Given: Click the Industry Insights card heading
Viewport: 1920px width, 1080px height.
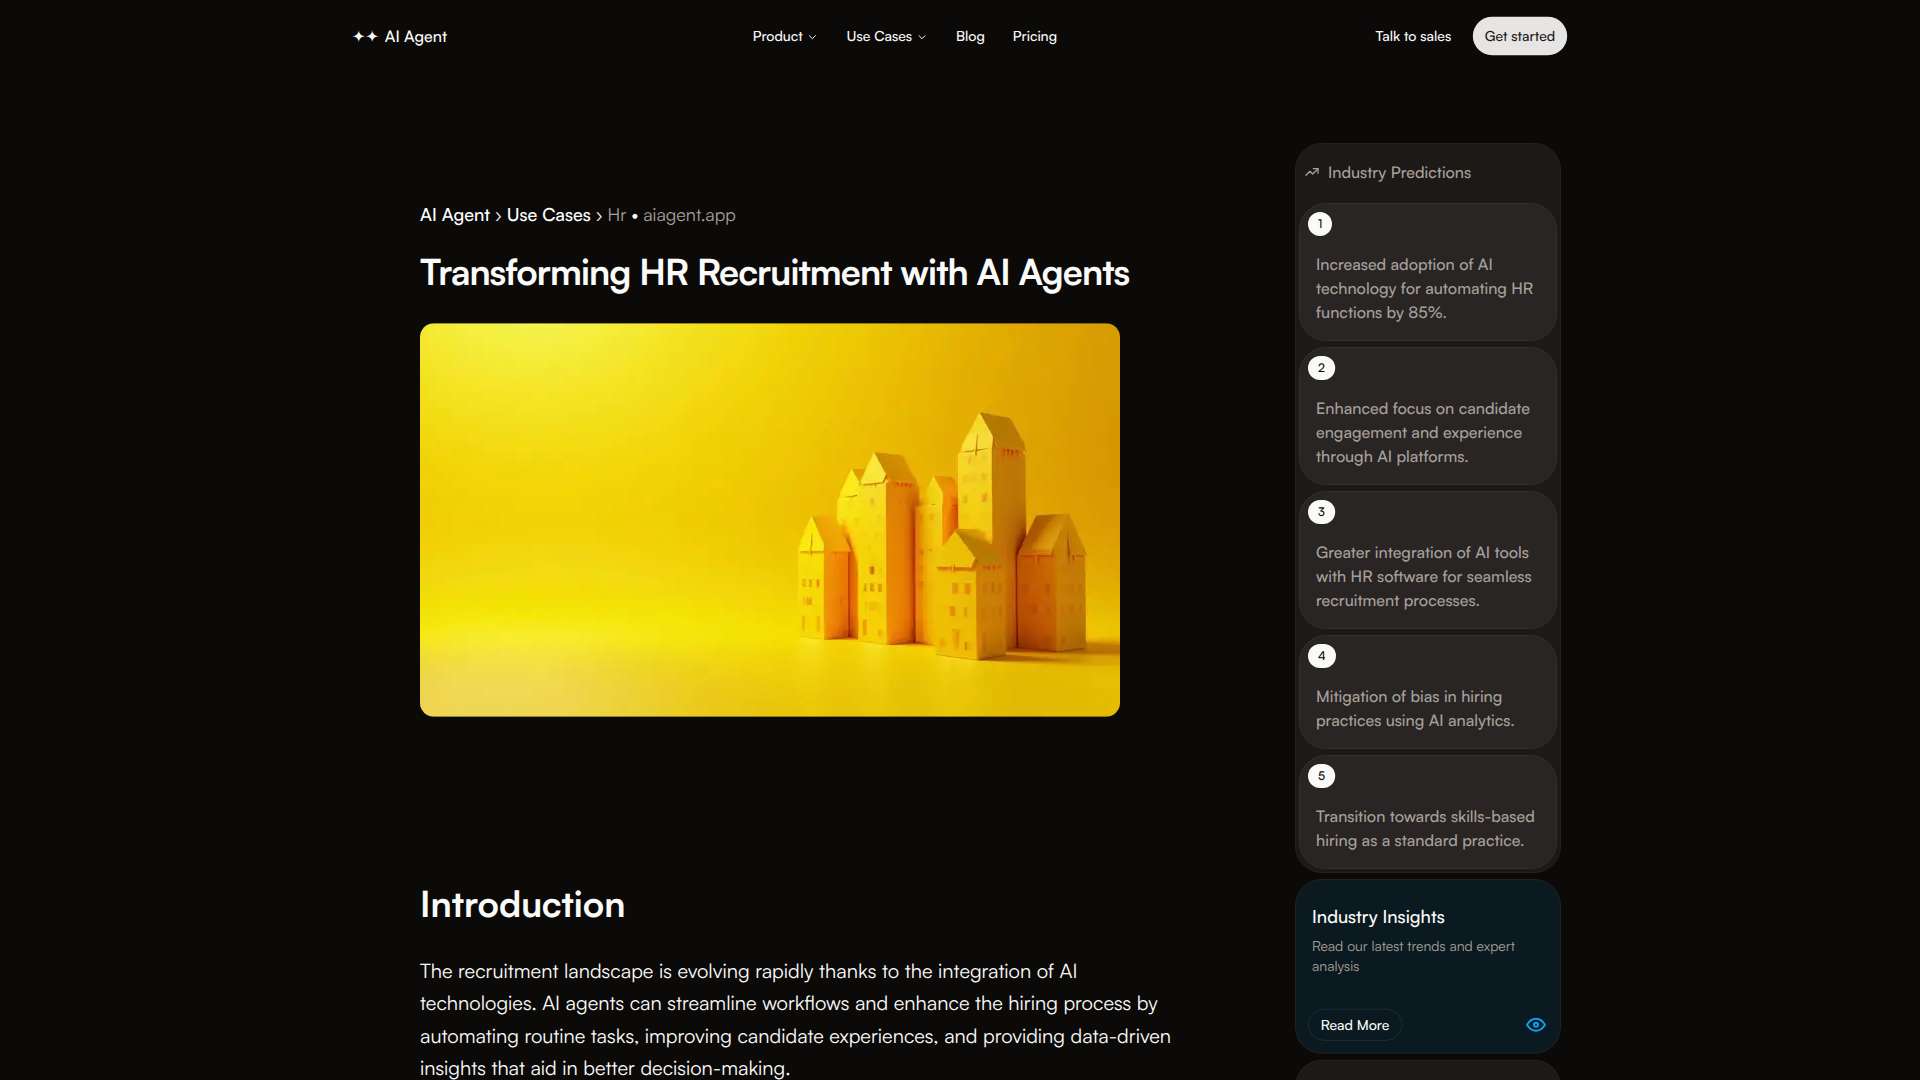Looking at the screenshot, I should (1378, 917).
